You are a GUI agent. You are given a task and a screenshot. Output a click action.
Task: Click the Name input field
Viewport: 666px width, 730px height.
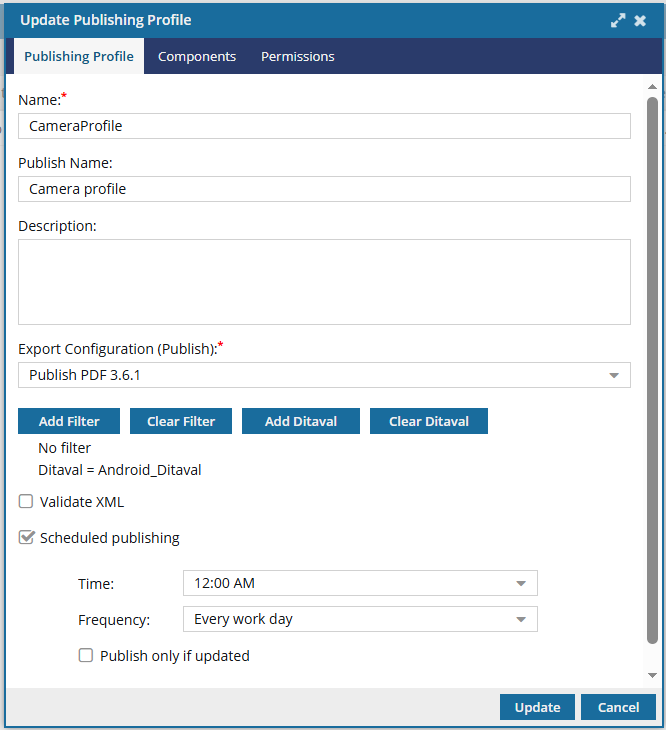pyautogui.click(x=324, y=126)
